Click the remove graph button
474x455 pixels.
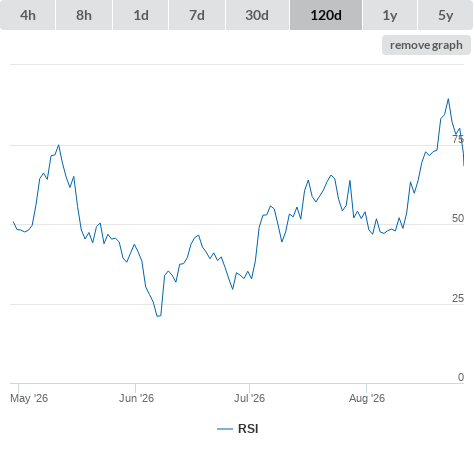coord(426,45)
